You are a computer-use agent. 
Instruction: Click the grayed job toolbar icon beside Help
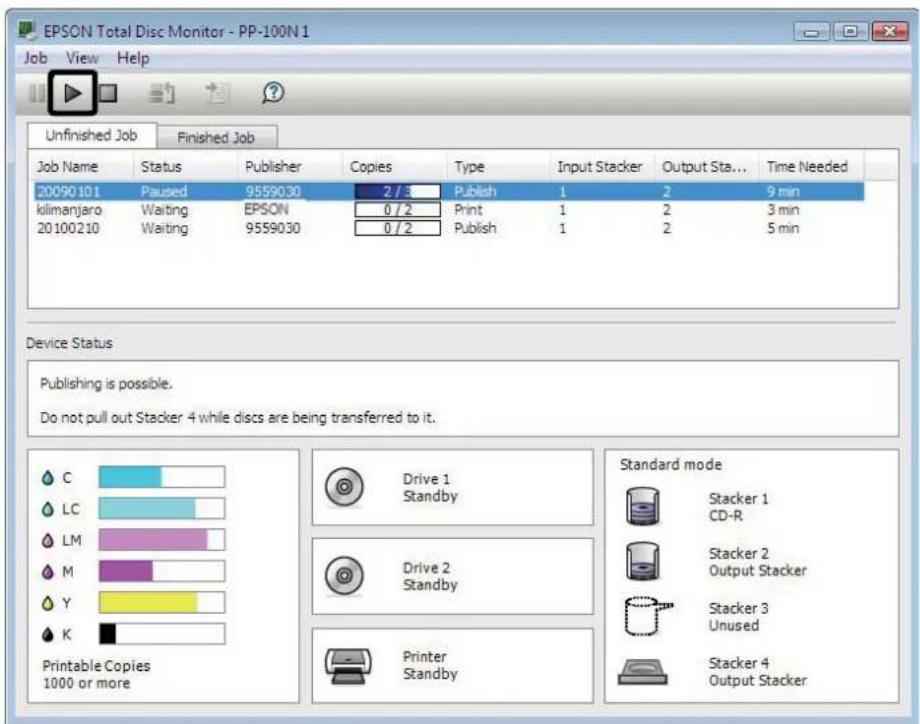coord(218,93)
